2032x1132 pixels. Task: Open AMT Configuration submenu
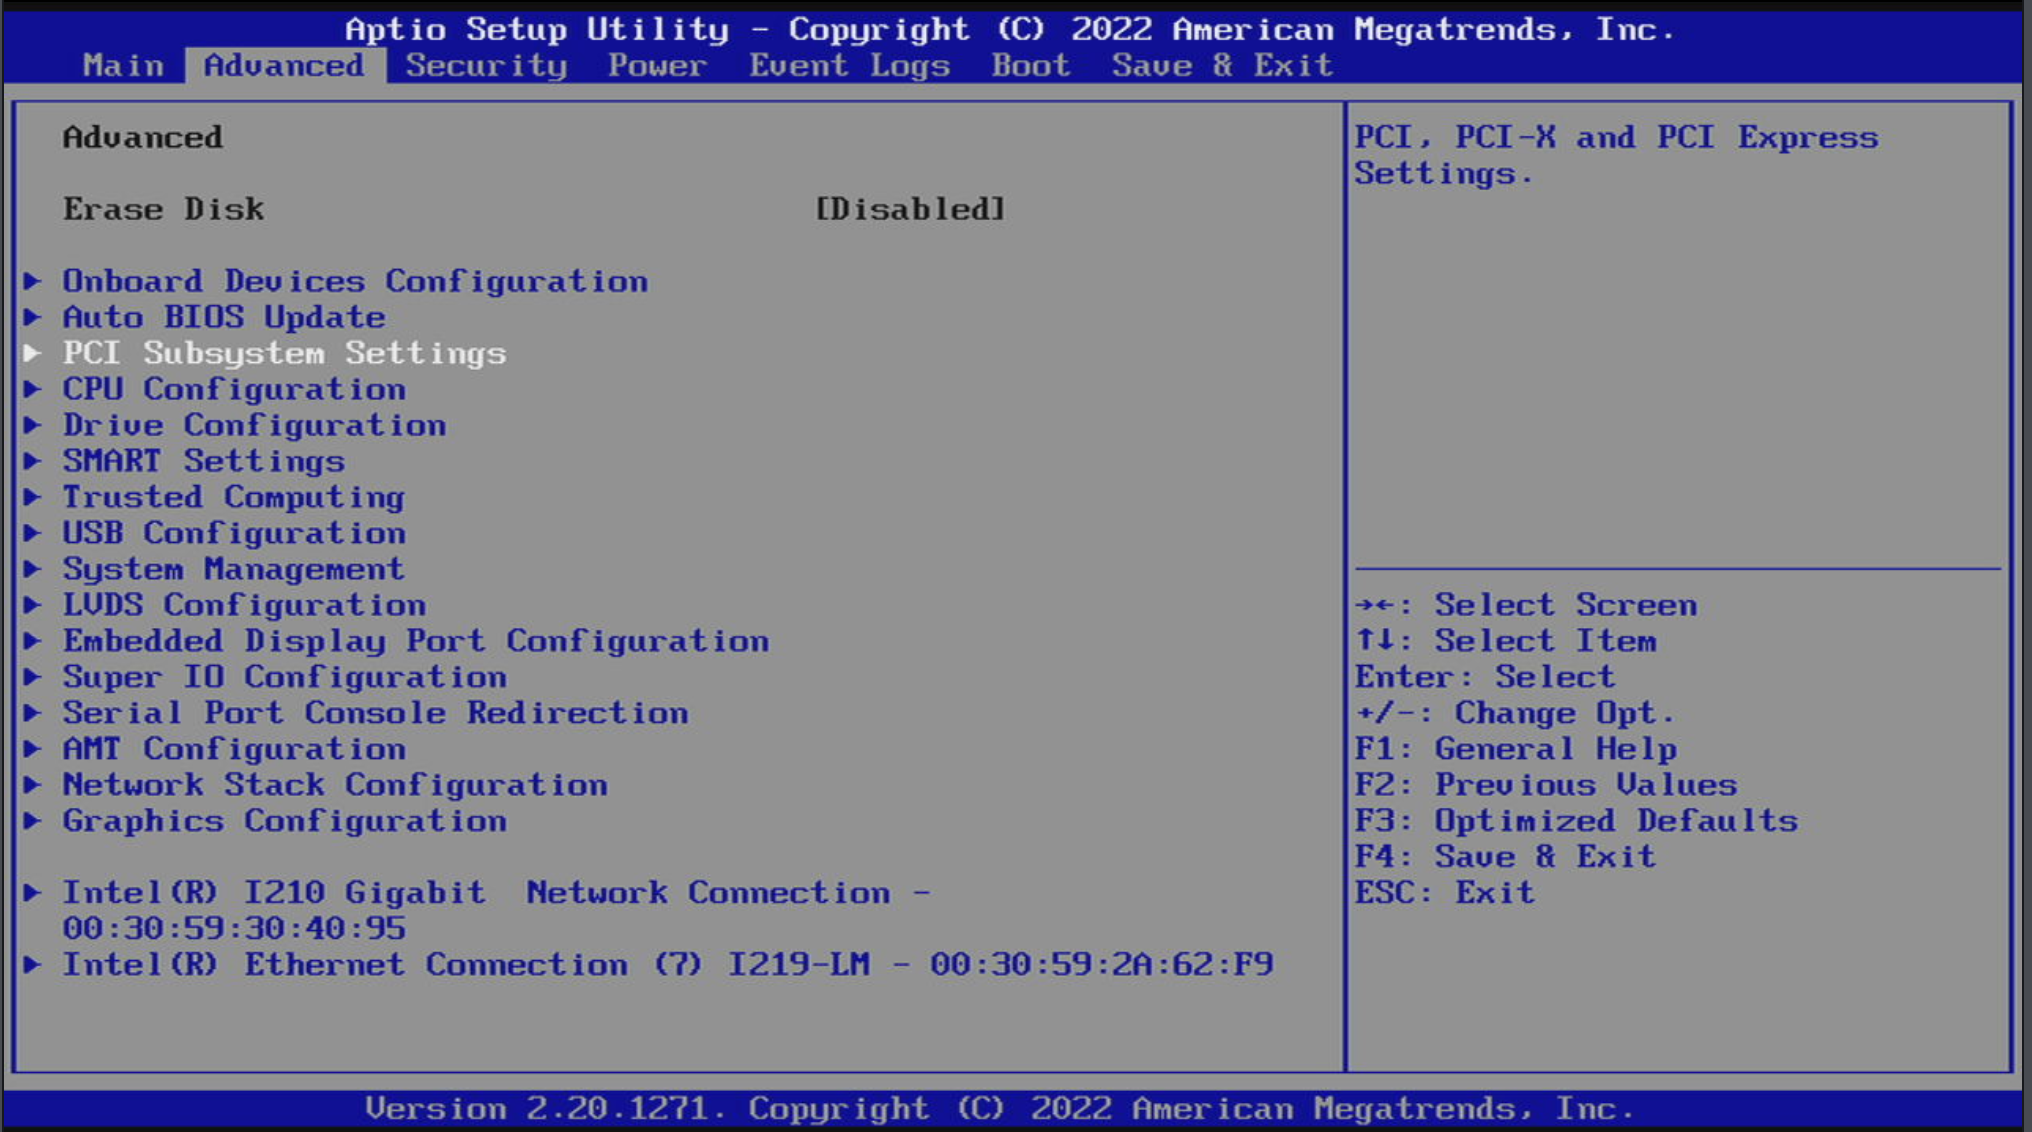tap(234, 749)
